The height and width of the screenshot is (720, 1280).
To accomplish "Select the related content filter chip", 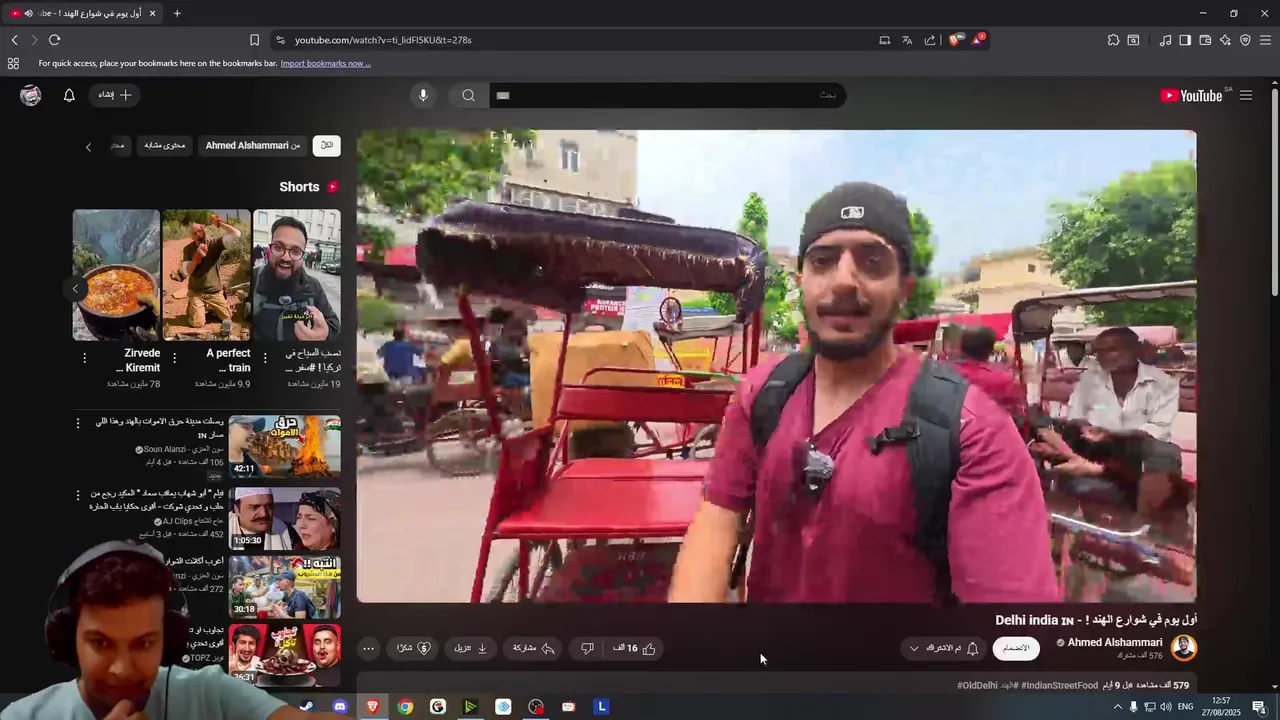I will click(x=165, y=146).
